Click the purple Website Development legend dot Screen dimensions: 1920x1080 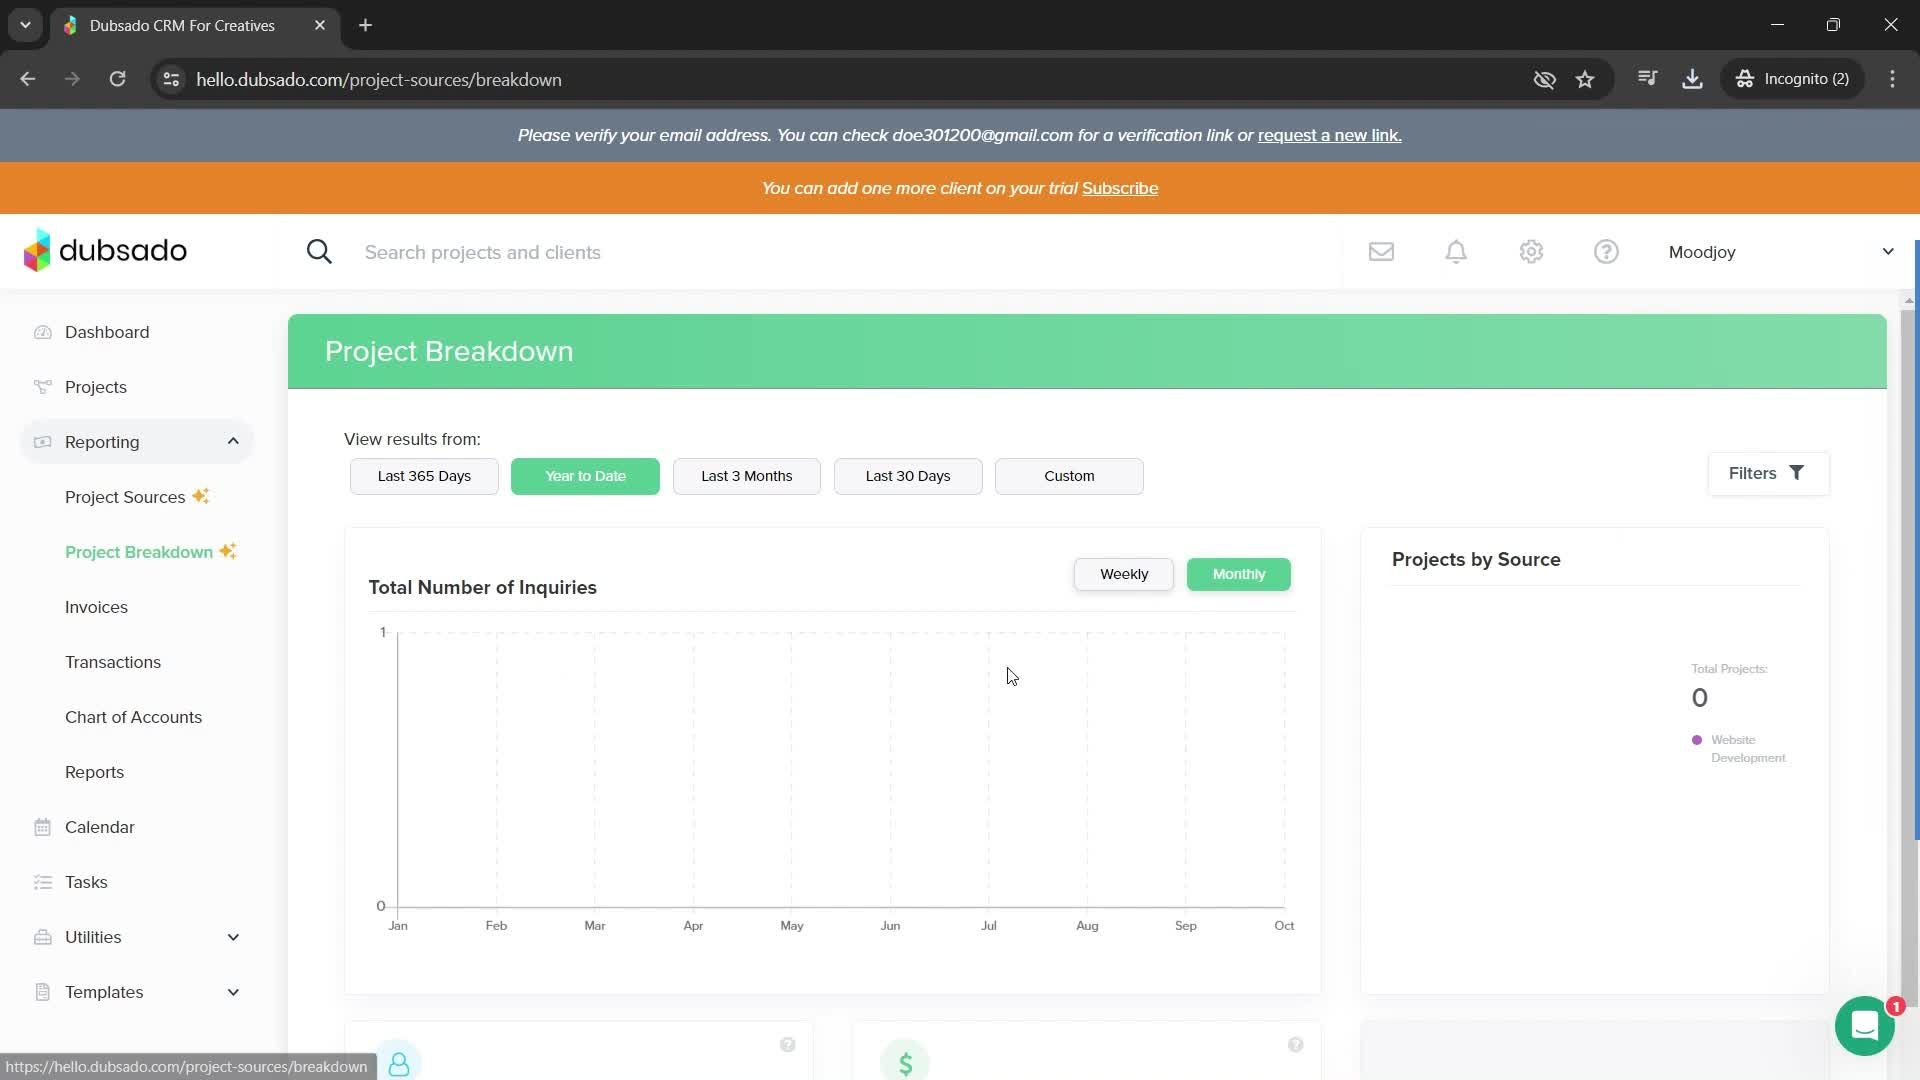1697,740
